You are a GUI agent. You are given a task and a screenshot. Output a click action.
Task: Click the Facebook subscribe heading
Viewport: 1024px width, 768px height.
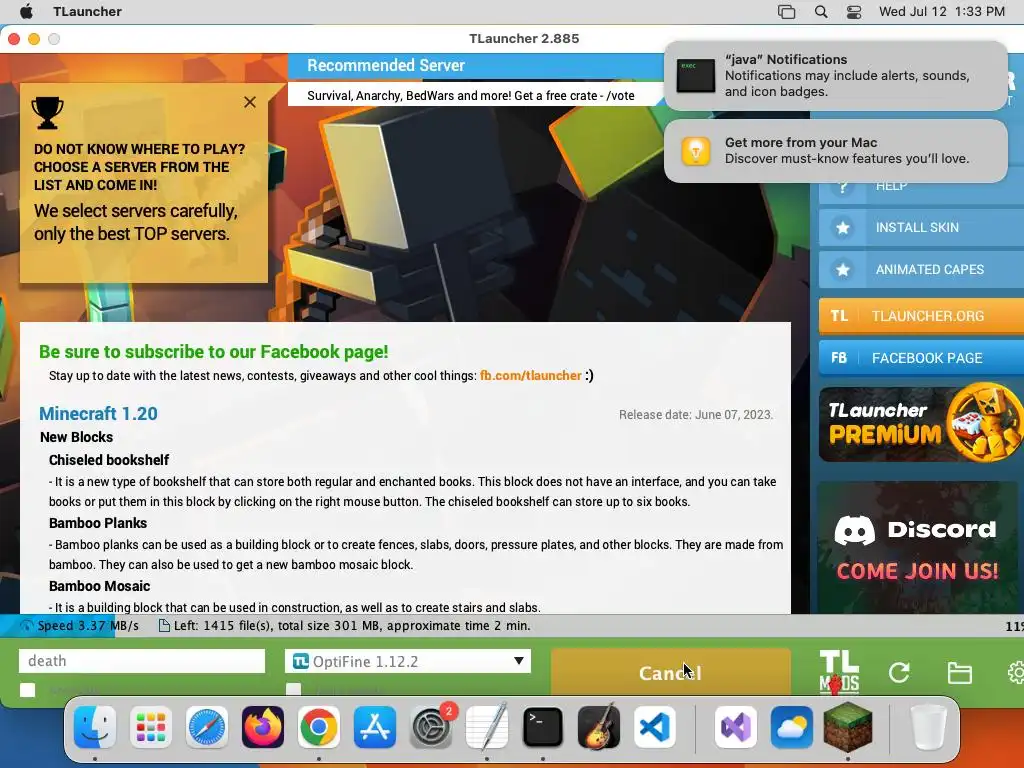[x=214, y=351]
